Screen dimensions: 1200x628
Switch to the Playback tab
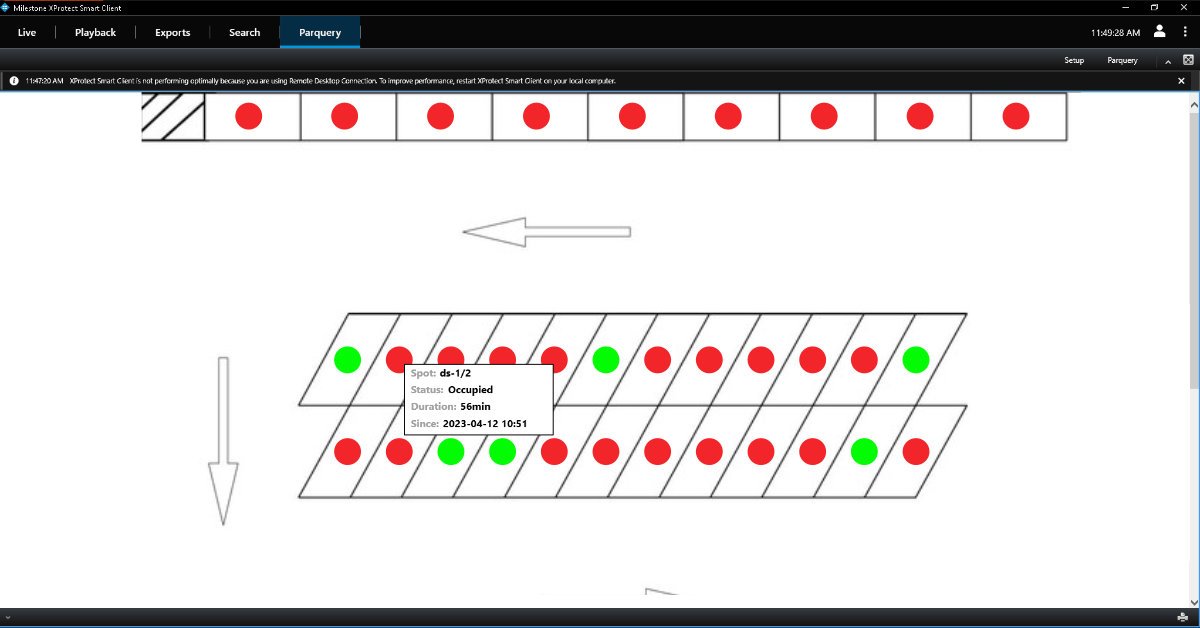(95, 32)
